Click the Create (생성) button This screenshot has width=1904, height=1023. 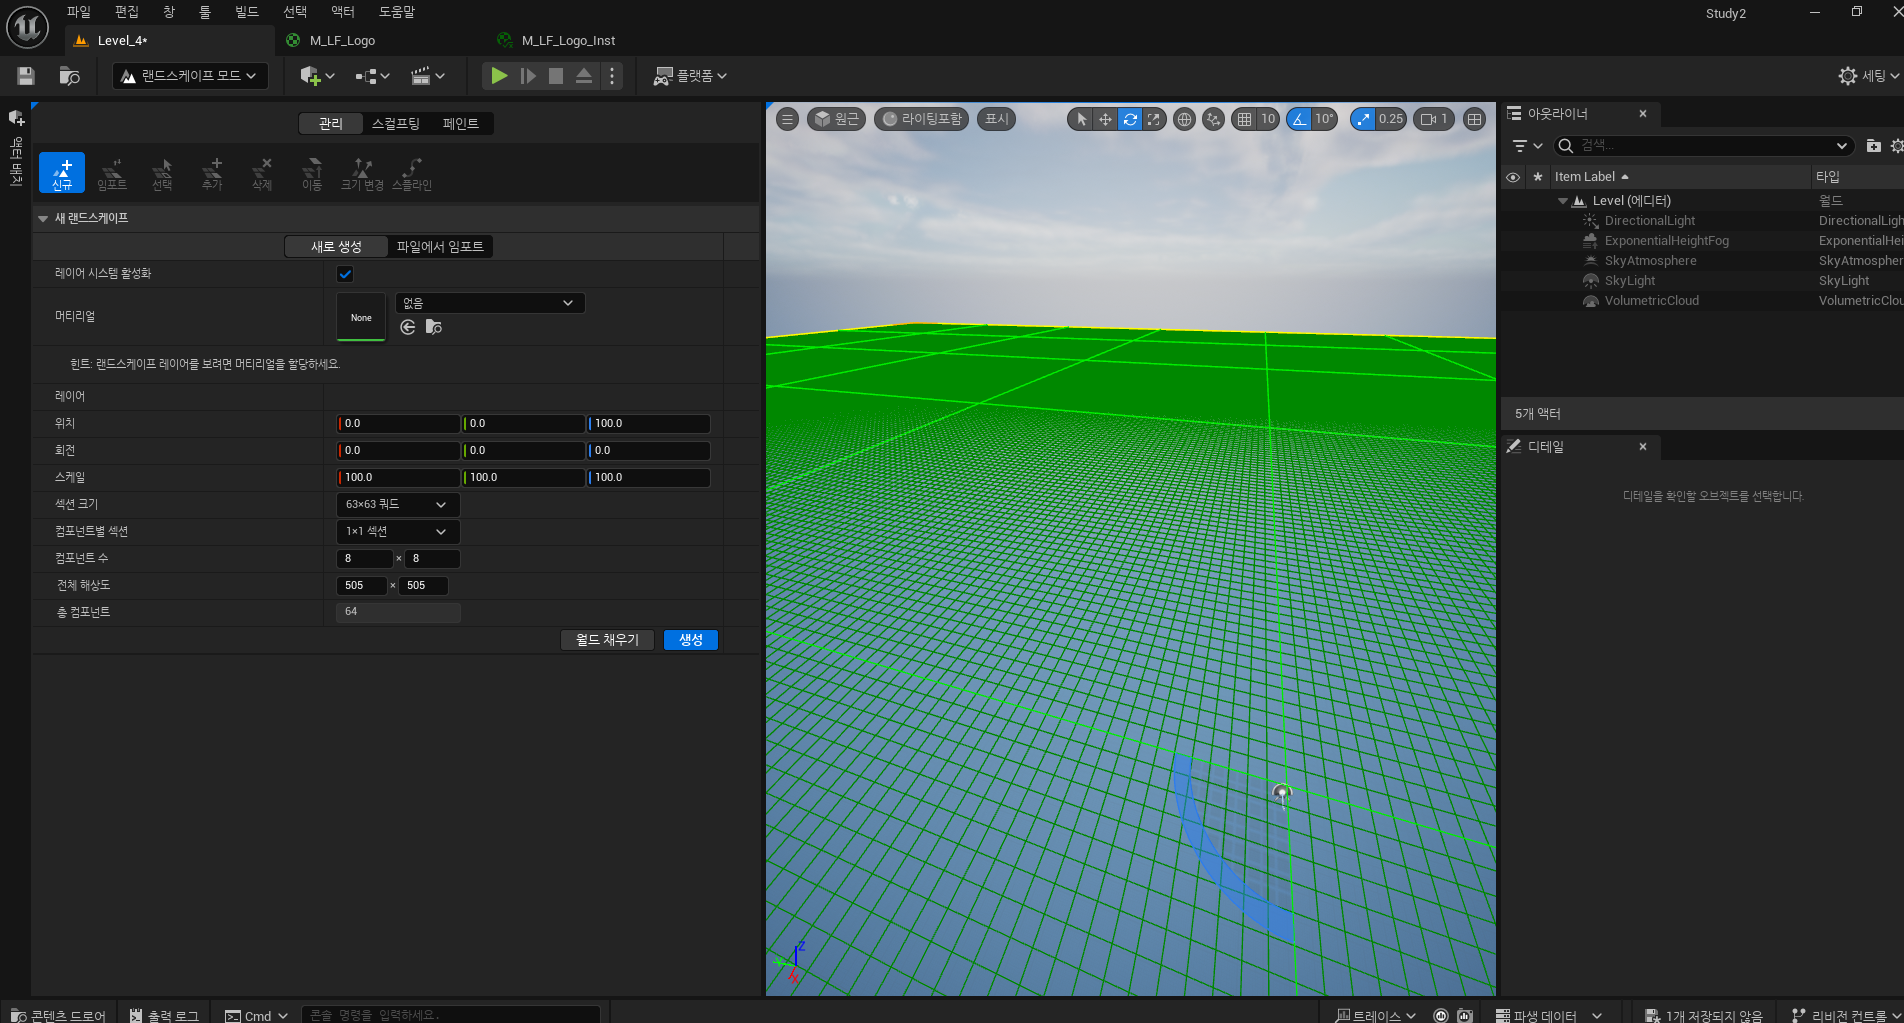[x=691, y=640]
